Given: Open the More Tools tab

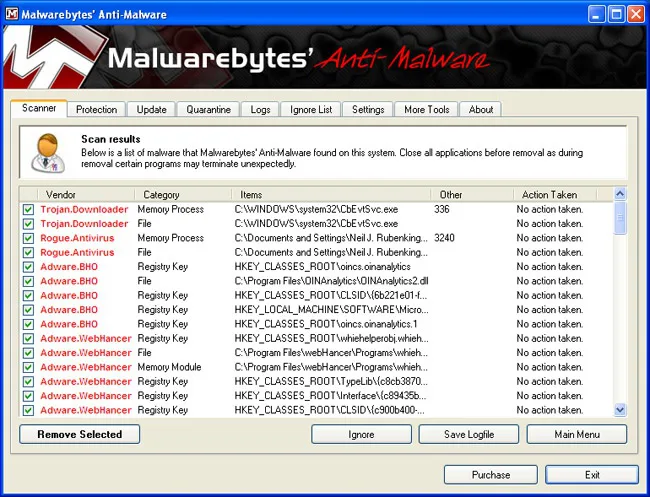Looking at the screenshot, I should (427, 110).
